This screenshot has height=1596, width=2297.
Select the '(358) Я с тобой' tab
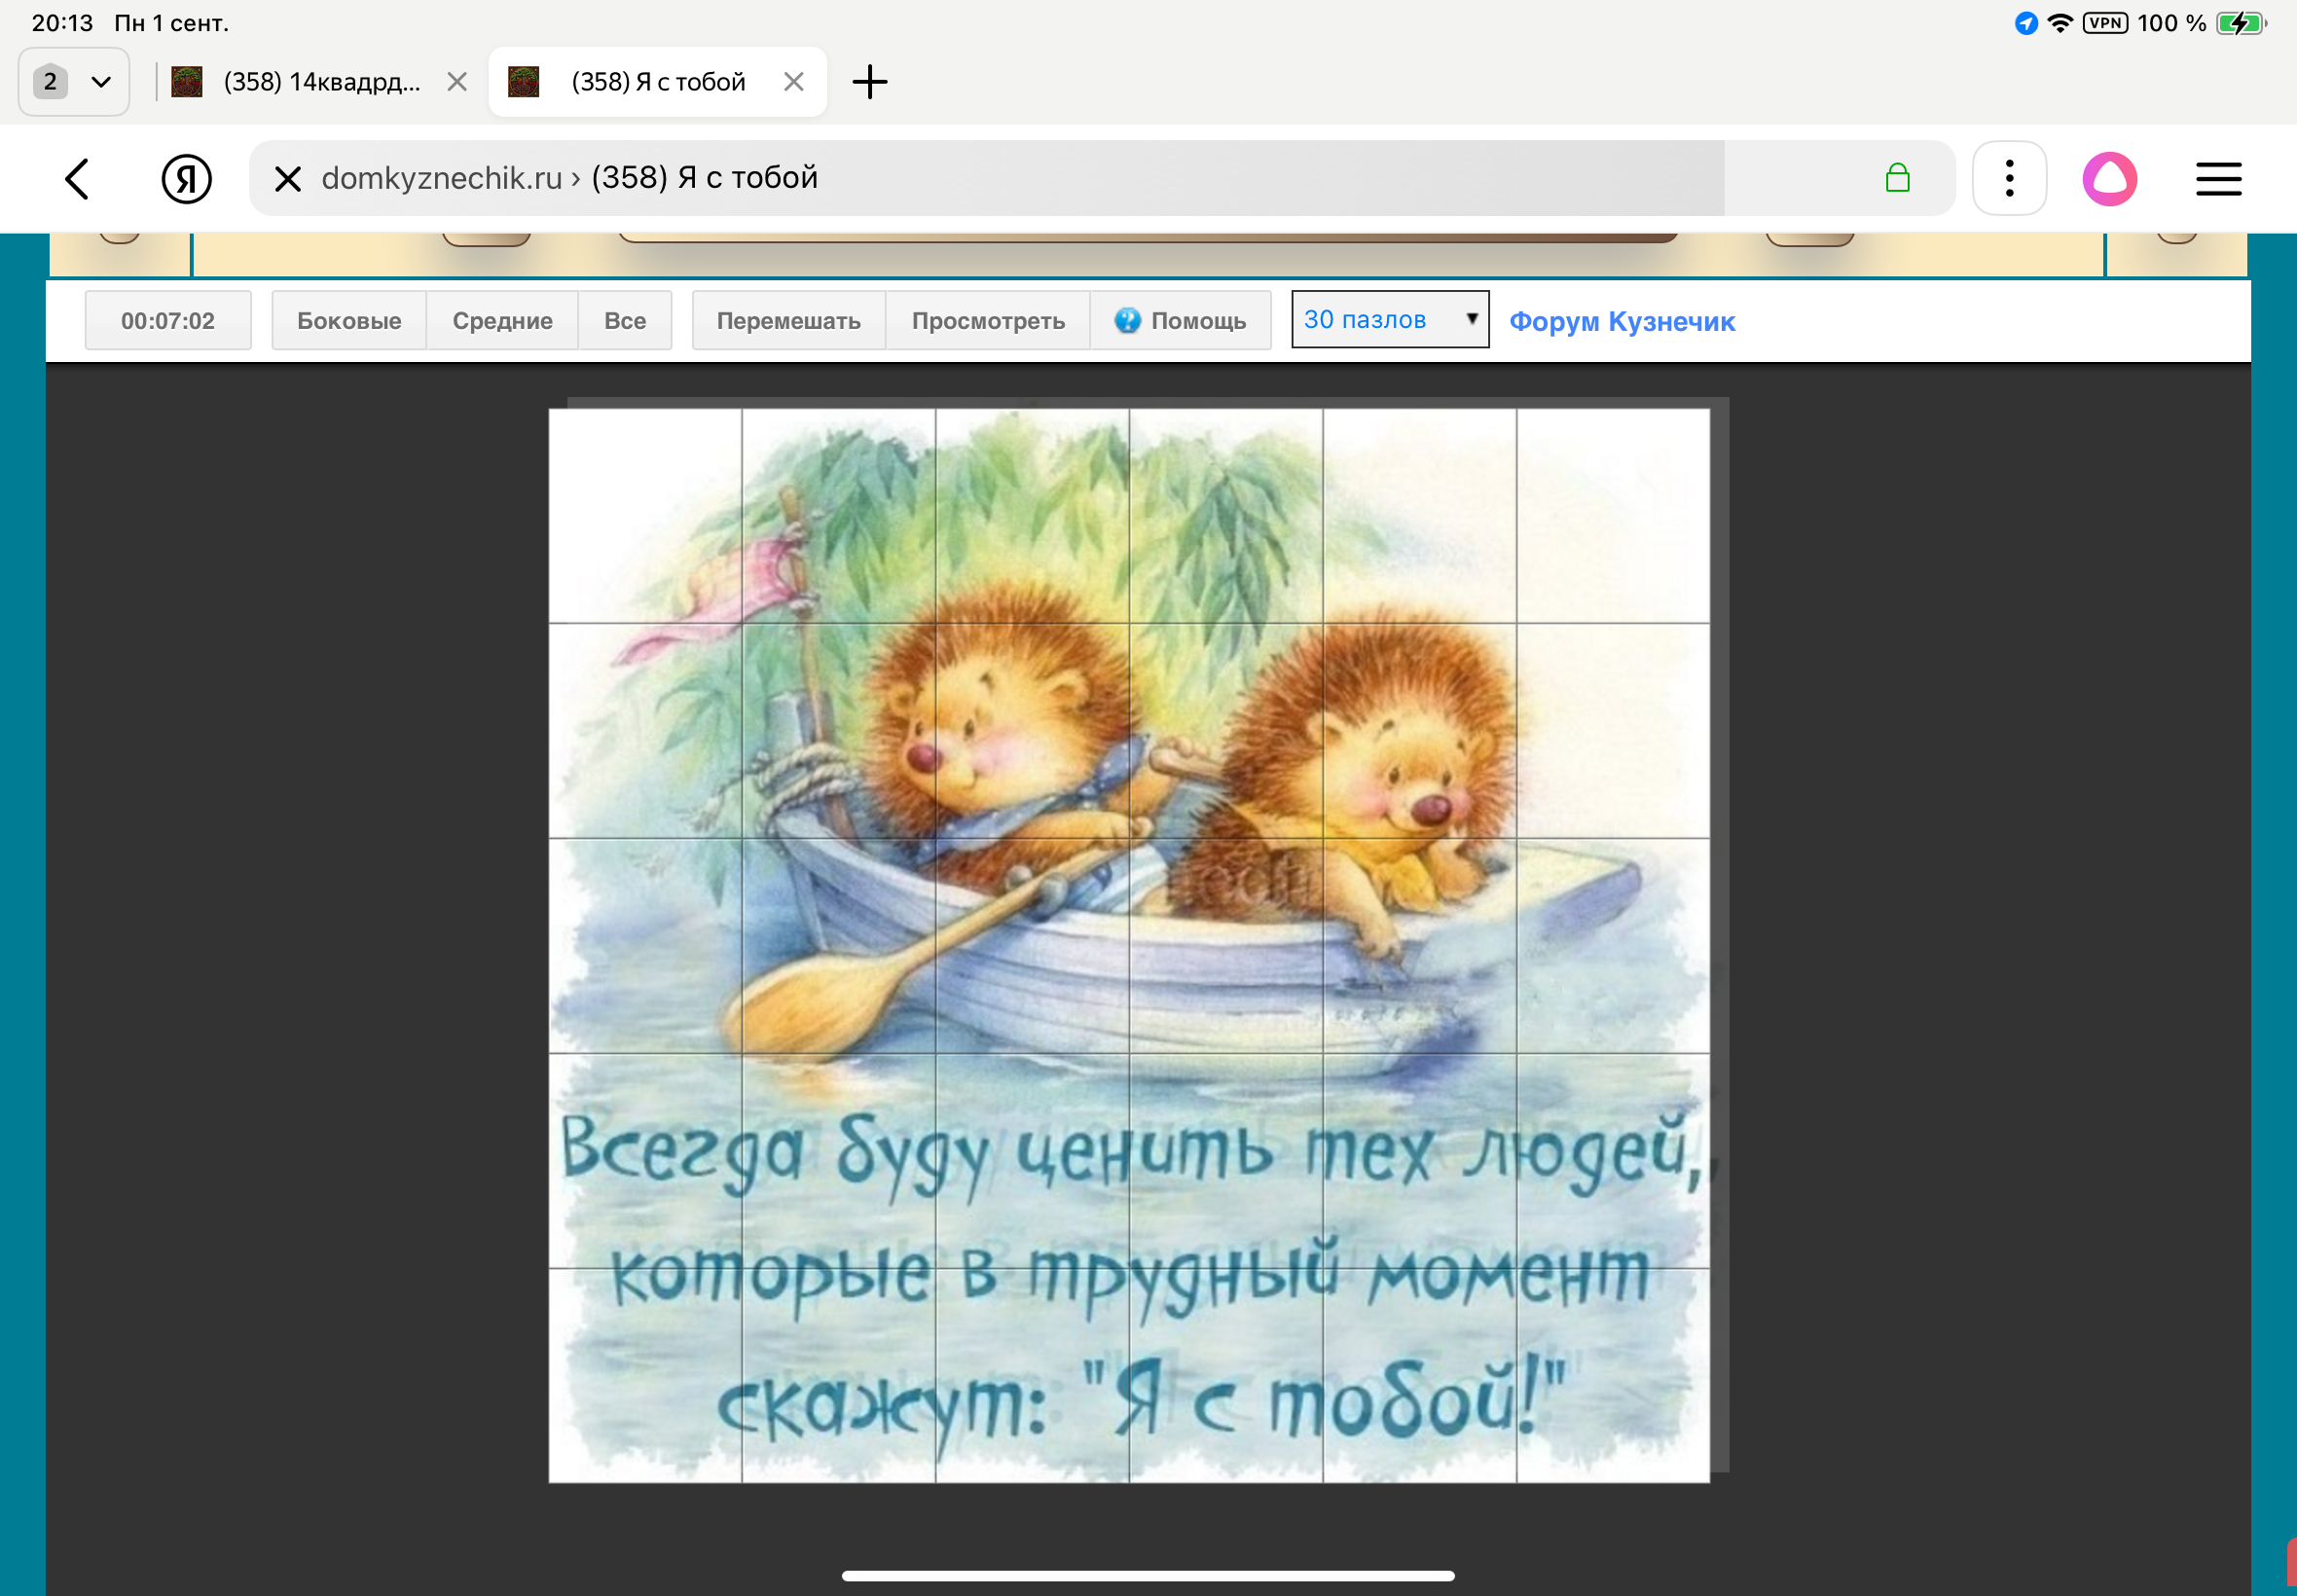coord(657,82)
